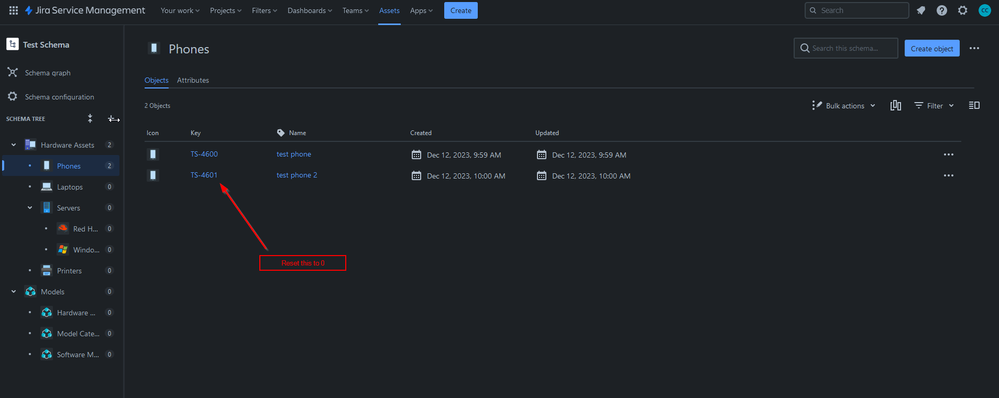Click the Updated column header
This screenshot has width=999, height=398.
pos(547,133)
